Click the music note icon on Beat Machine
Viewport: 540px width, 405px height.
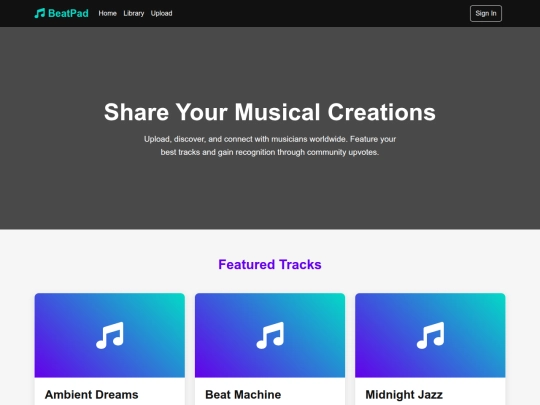point(270,335)
